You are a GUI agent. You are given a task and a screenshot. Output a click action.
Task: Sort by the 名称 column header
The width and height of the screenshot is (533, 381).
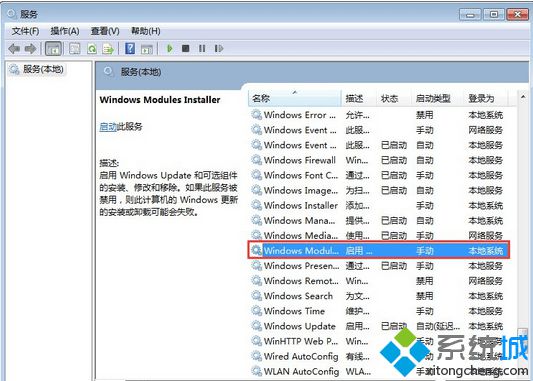[295, 99]
